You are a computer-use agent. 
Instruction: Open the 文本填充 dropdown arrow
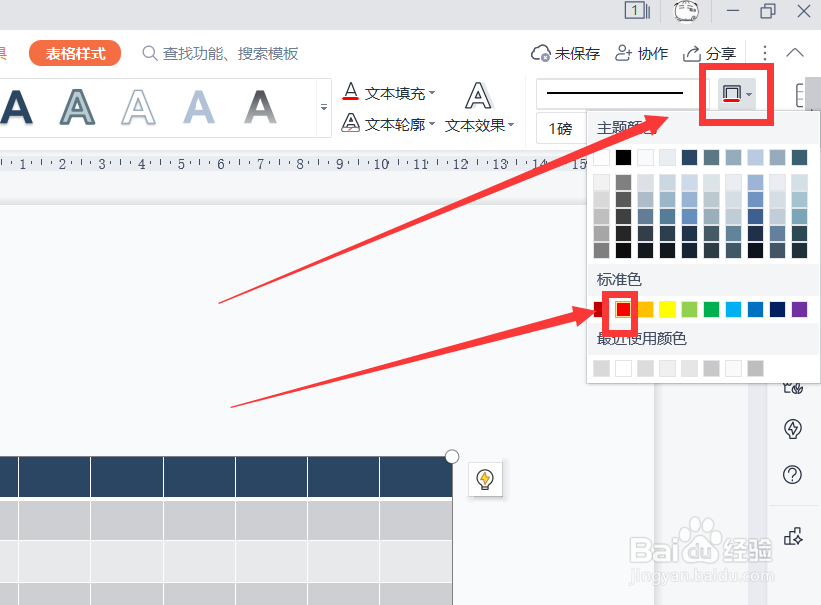coord(432,93)
